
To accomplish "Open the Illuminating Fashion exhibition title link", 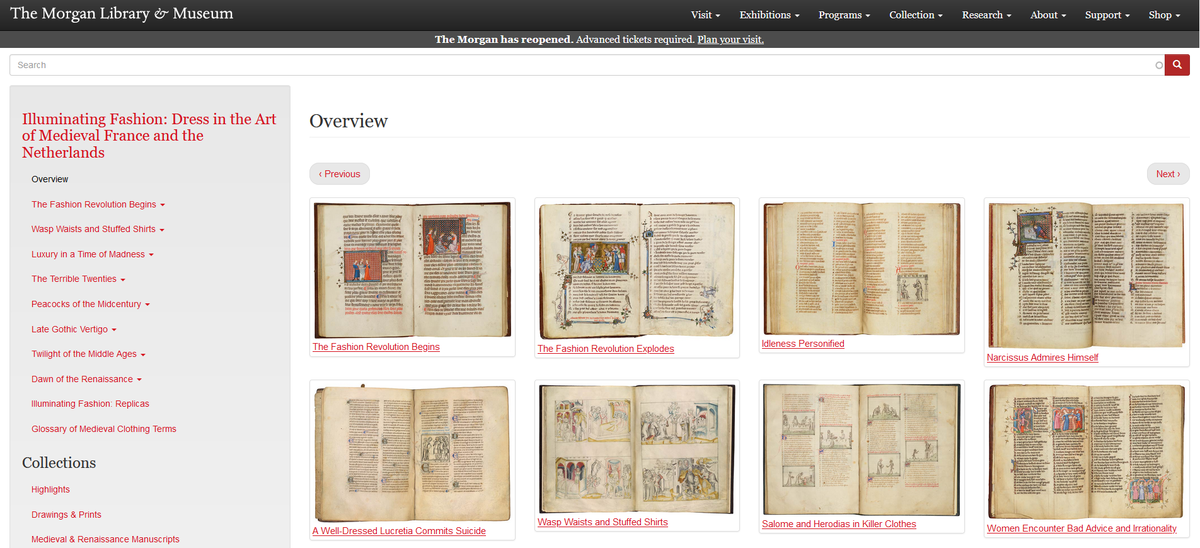I will coord(149,135).
